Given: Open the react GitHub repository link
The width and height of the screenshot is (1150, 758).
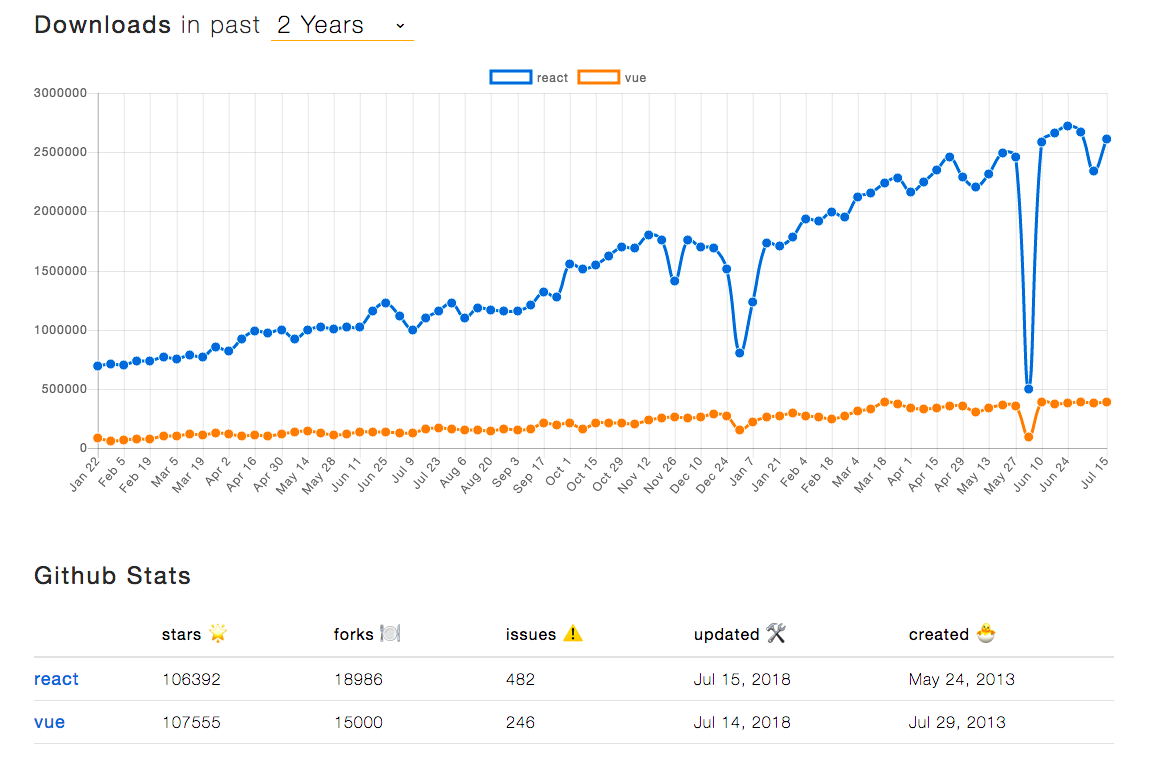Looking at the screenshot, I should tap(56, 679).
